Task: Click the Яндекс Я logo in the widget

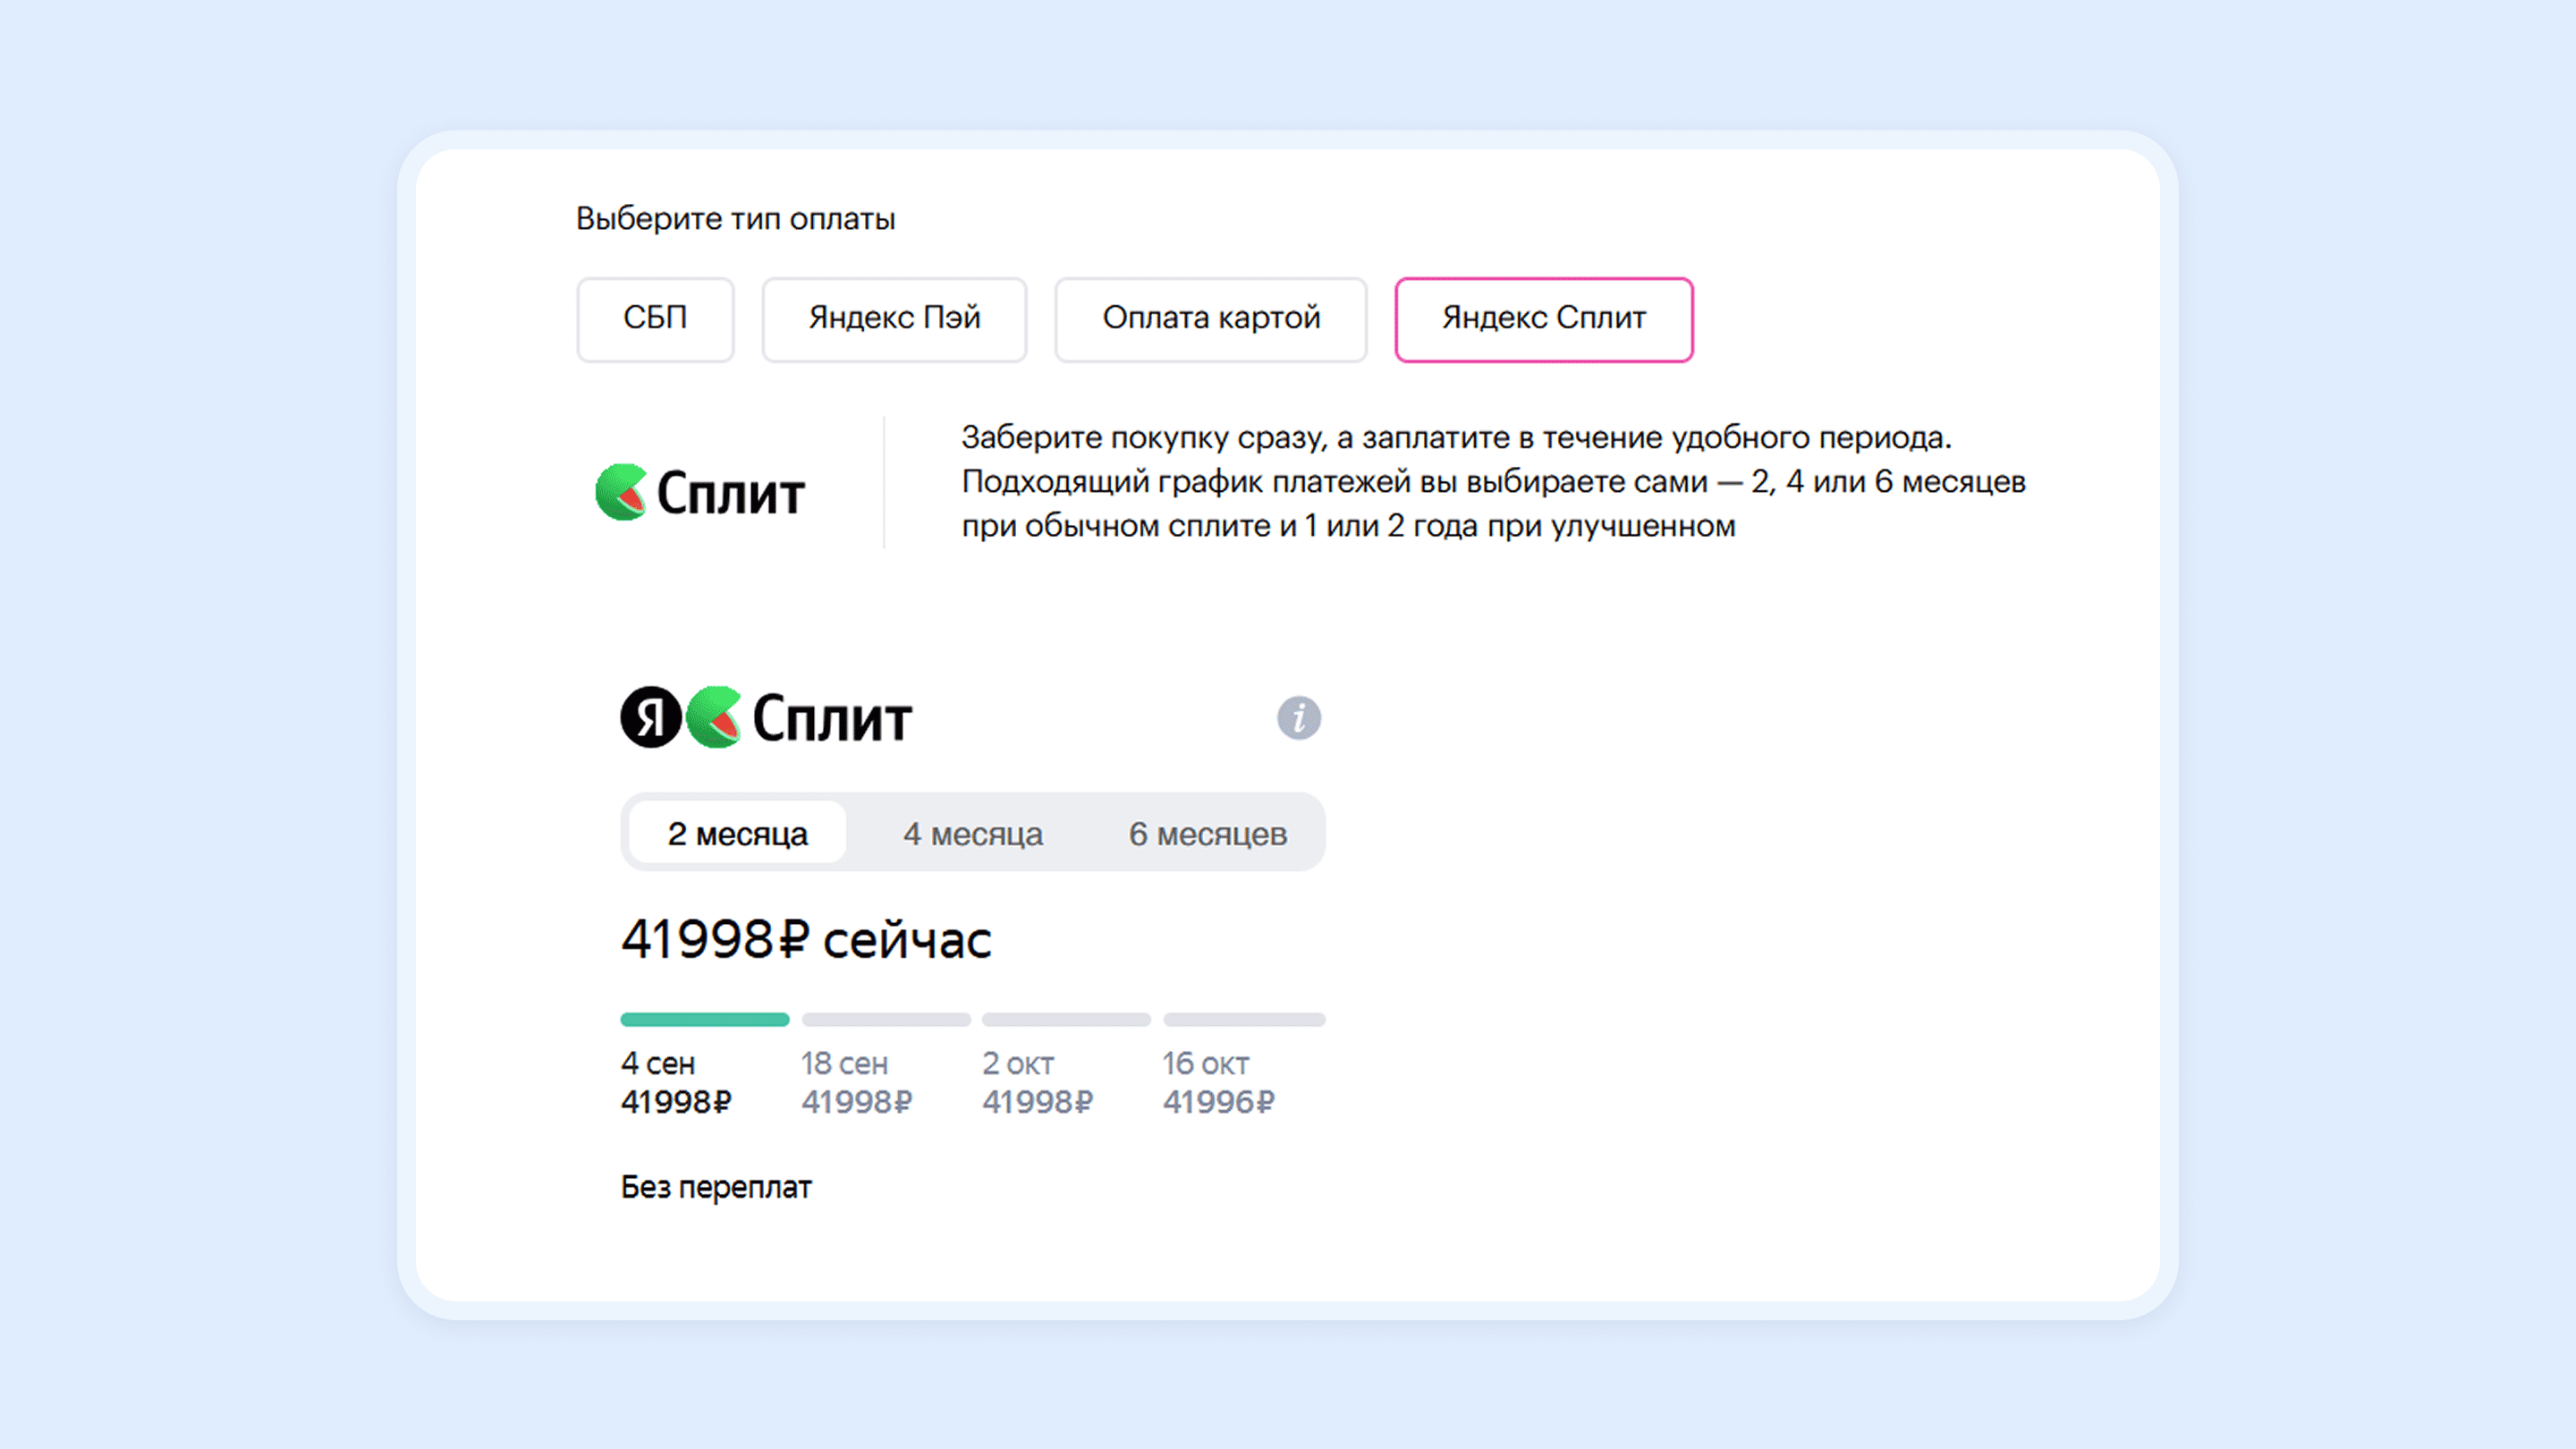Action: [651, 717]
